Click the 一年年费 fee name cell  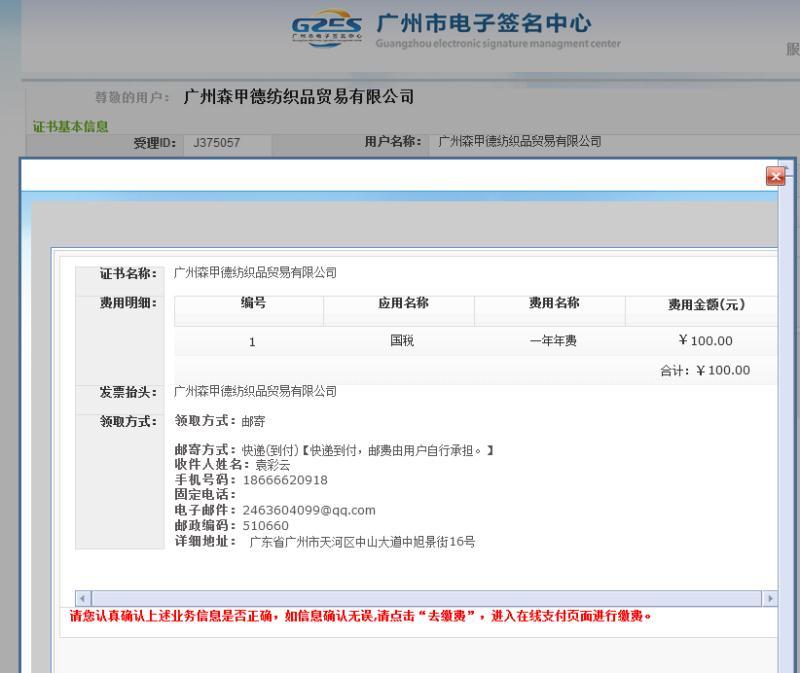click(553, 340)
